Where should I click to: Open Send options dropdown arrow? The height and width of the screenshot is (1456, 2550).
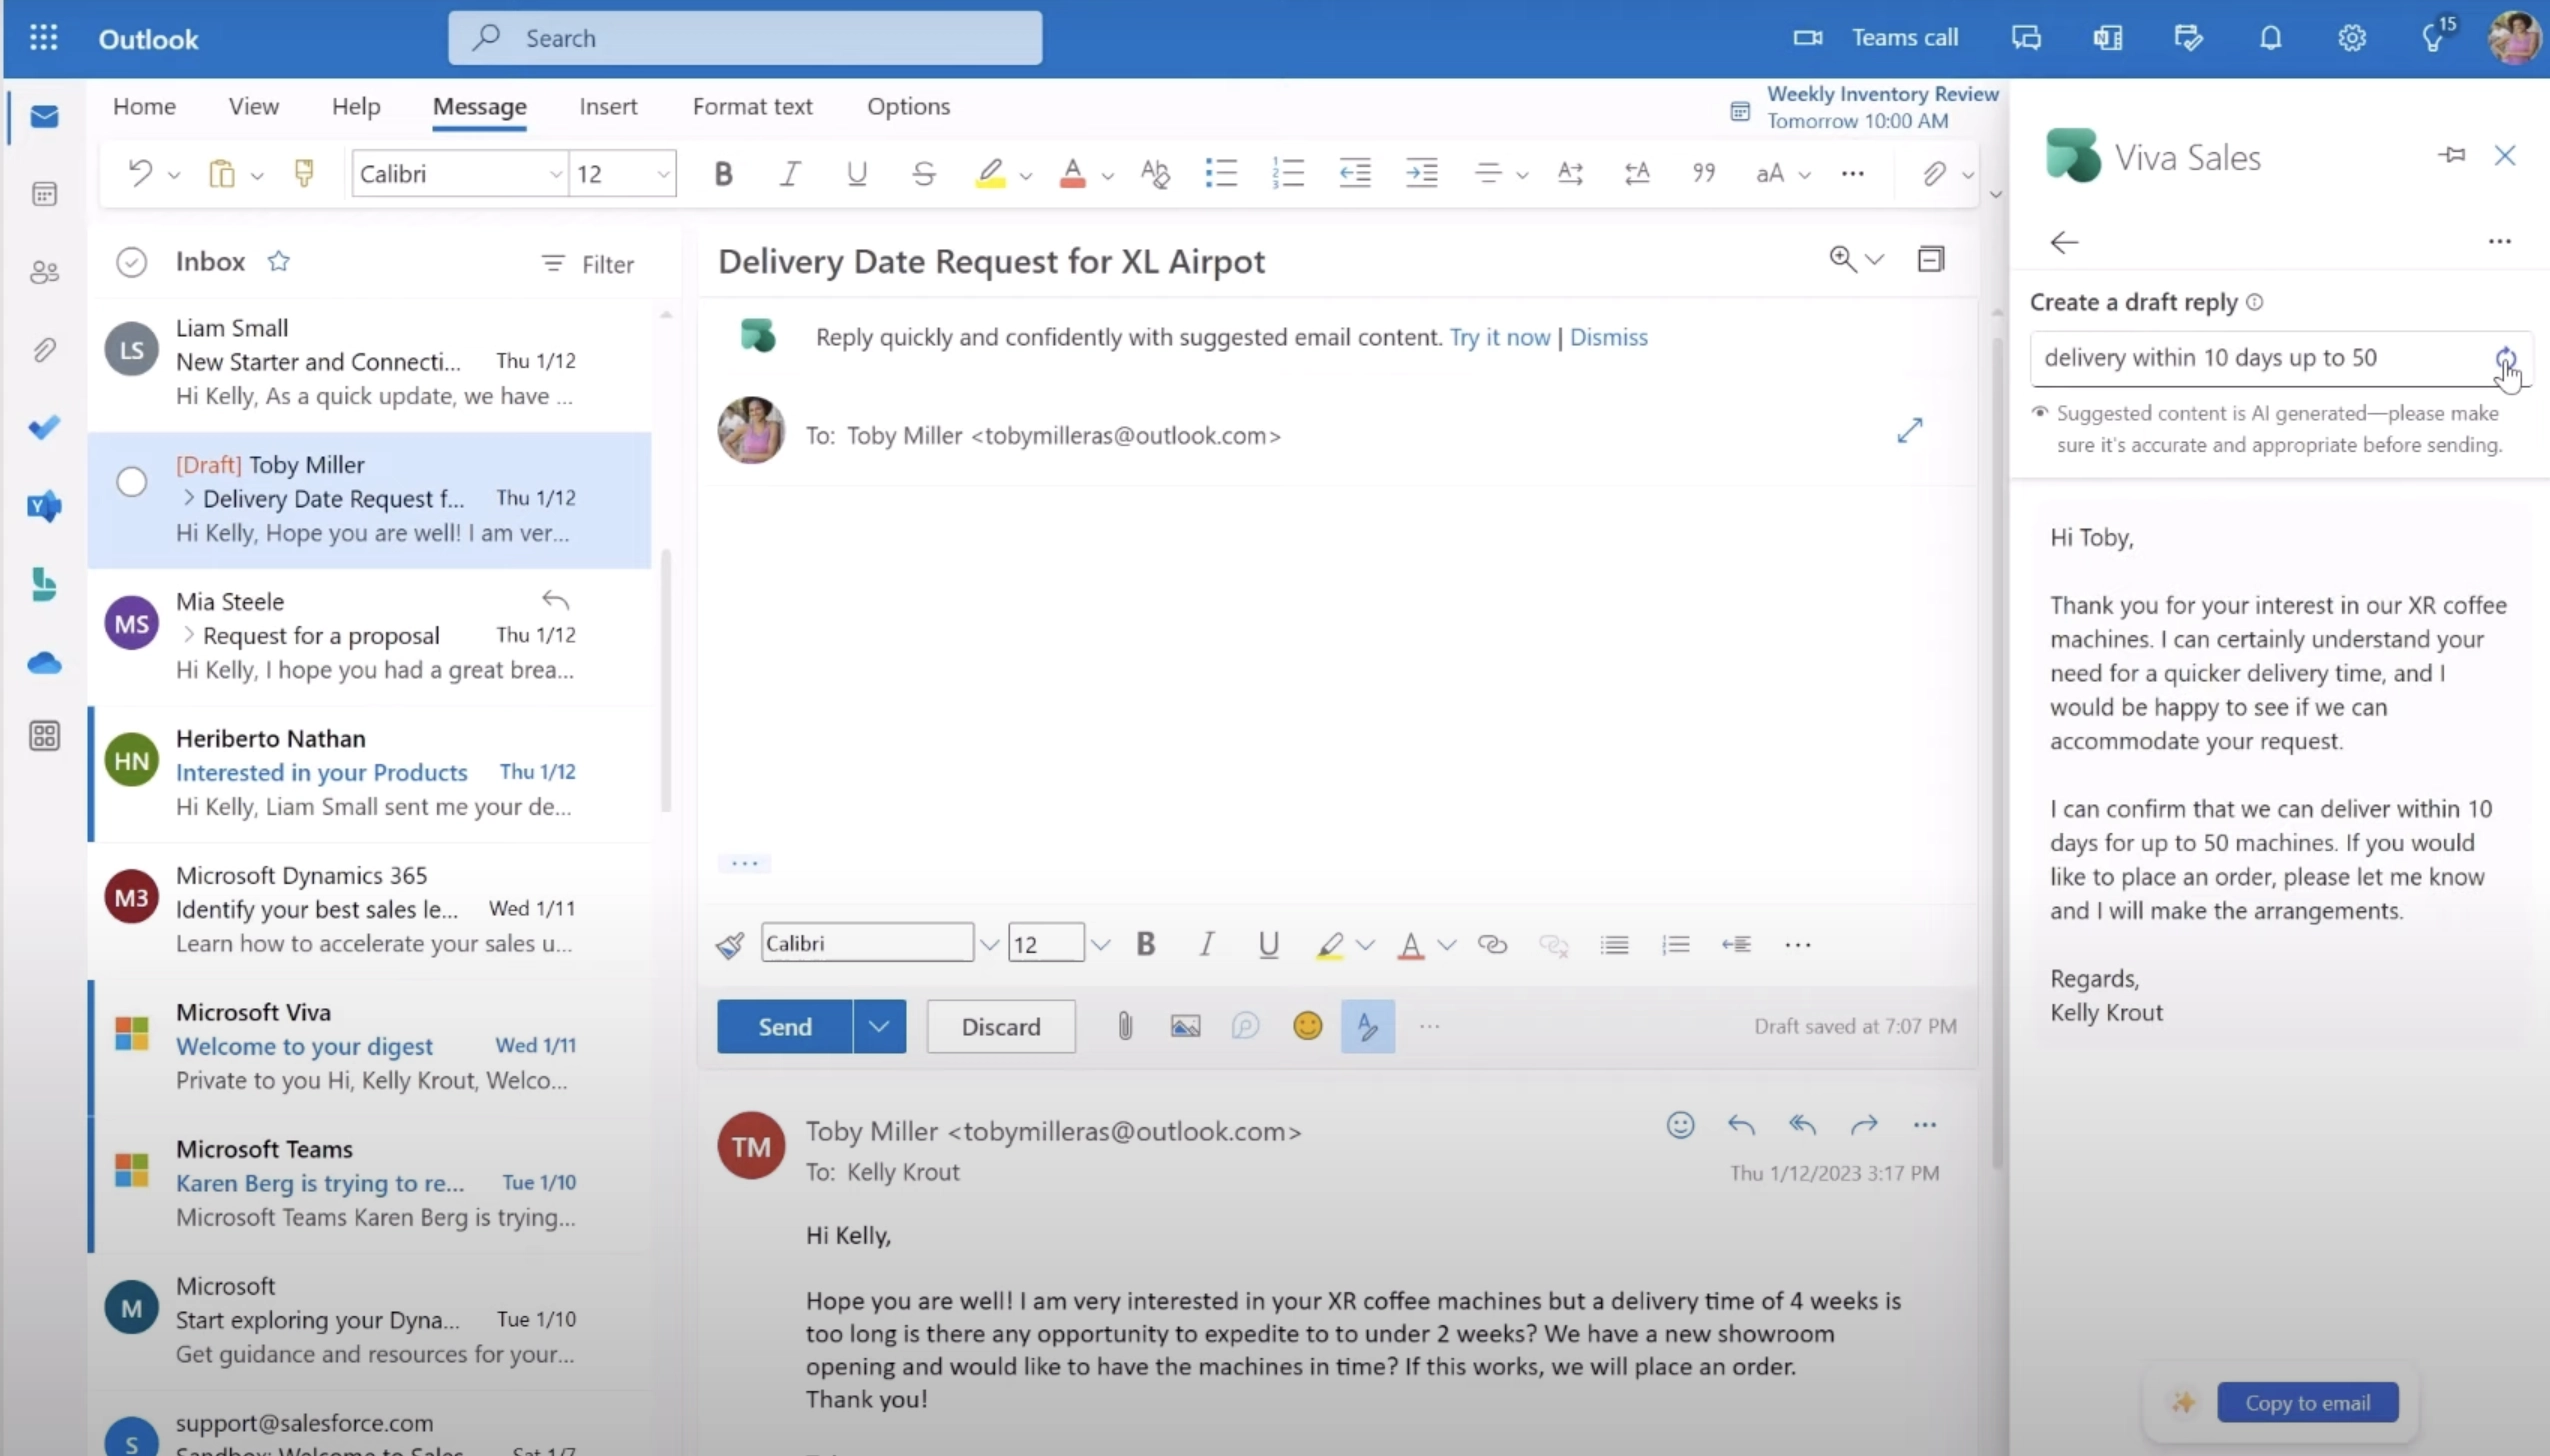click(x=879, y=1026)
